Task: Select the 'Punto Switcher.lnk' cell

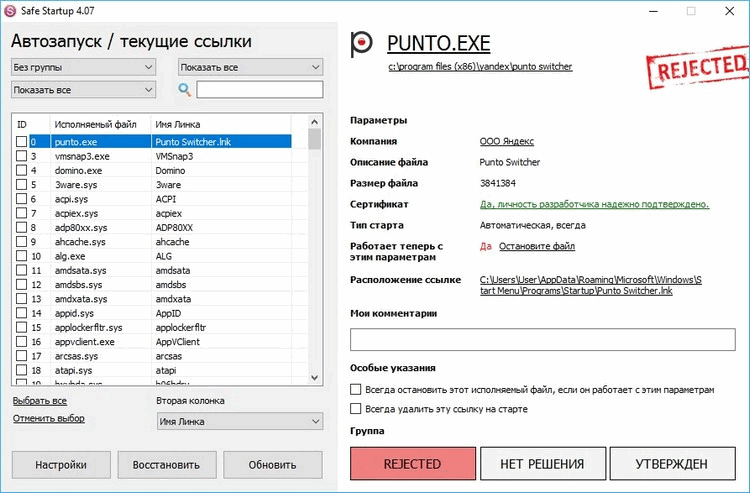Action: (221, 142)
